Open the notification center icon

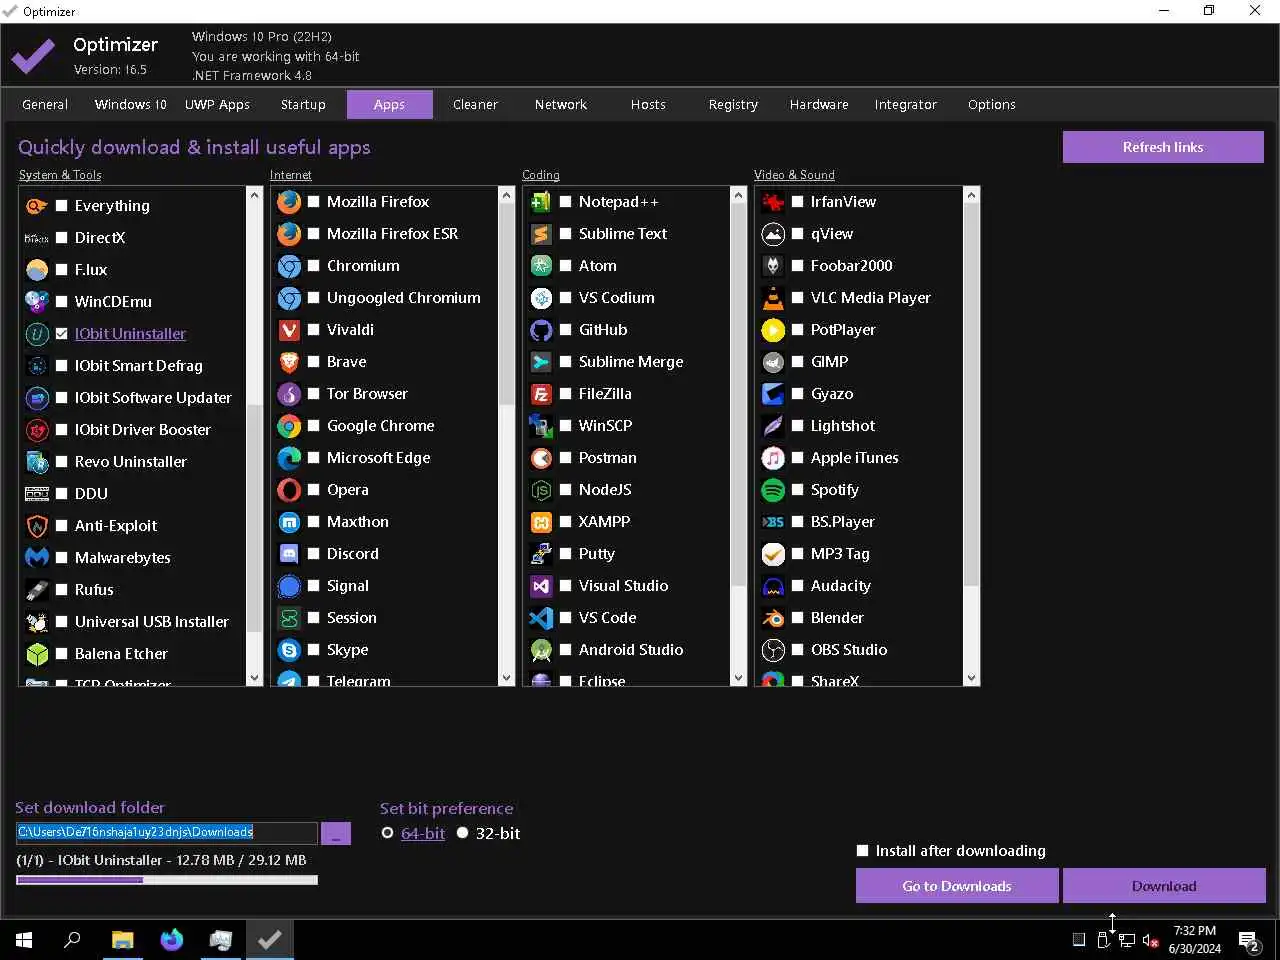pos(1249,940)
